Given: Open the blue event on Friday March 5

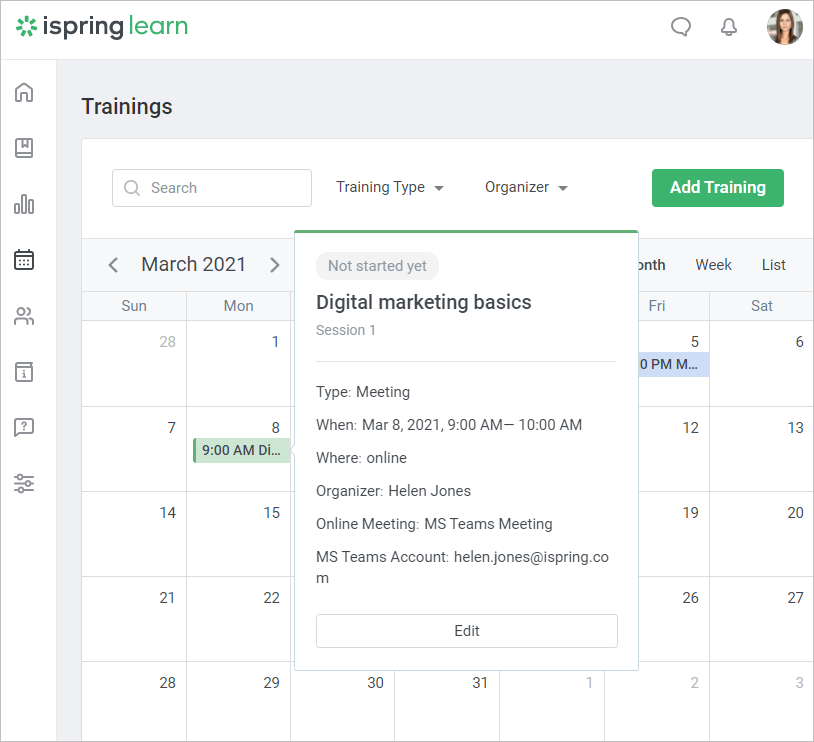Looking at the screenshot, I should click(x=672, y=364).
